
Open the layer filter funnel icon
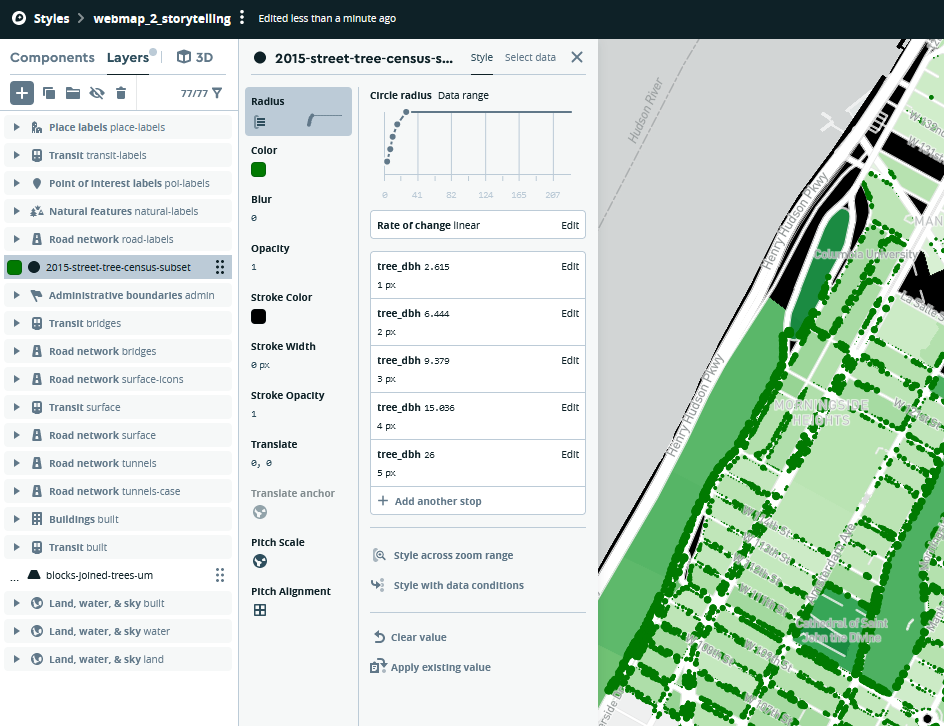tap(217, 93)
